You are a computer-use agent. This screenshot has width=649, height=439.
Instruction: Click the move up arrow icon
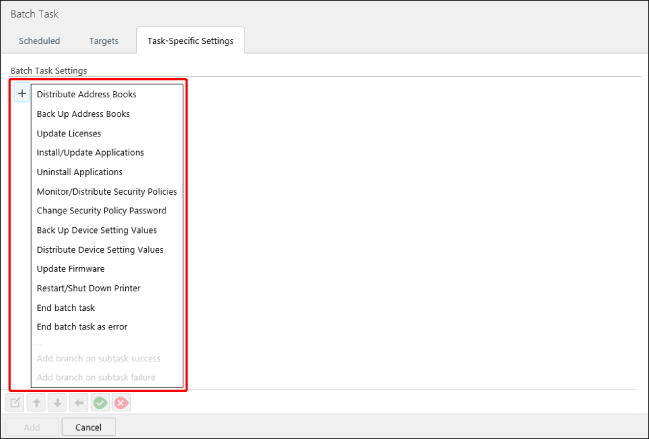[37, 403]
